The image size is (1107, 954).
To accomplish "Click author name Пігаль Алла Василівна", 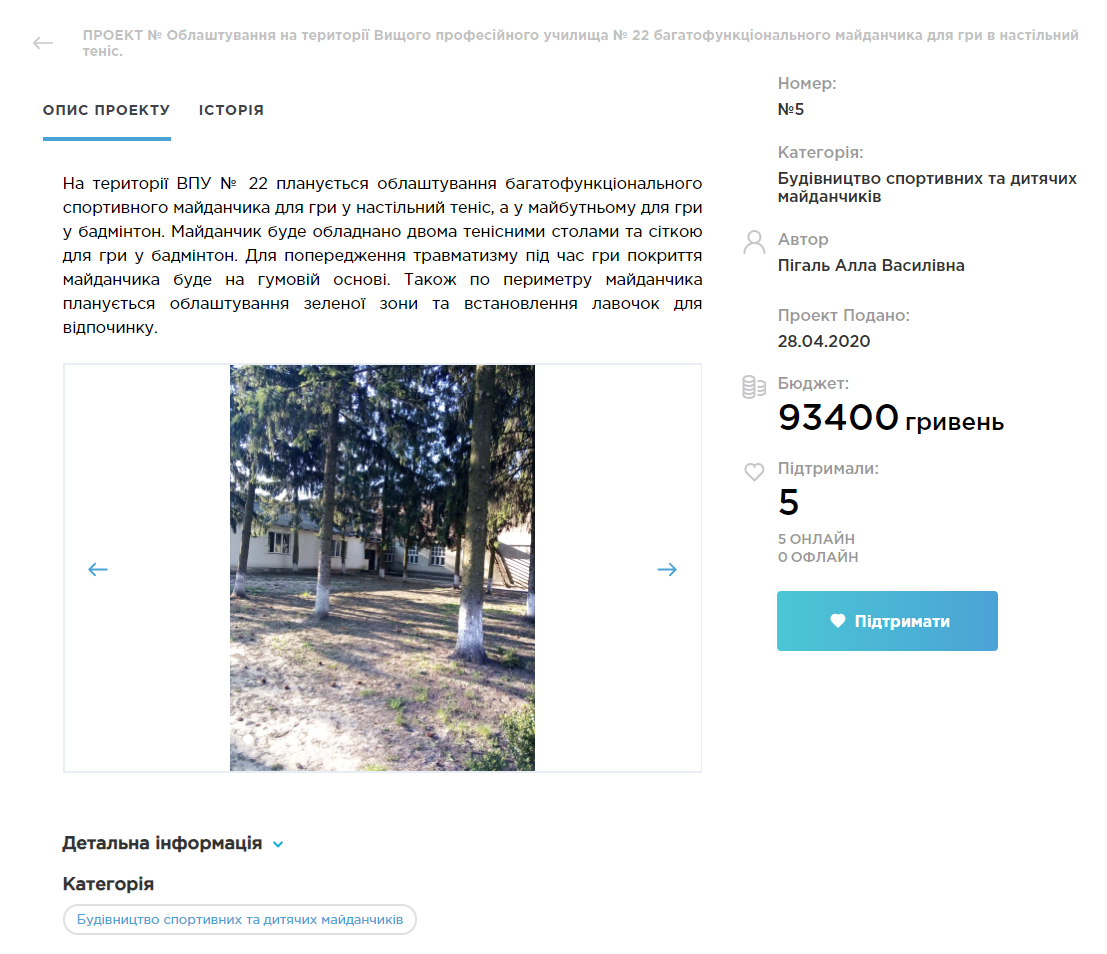I will (x=870, y=266).
